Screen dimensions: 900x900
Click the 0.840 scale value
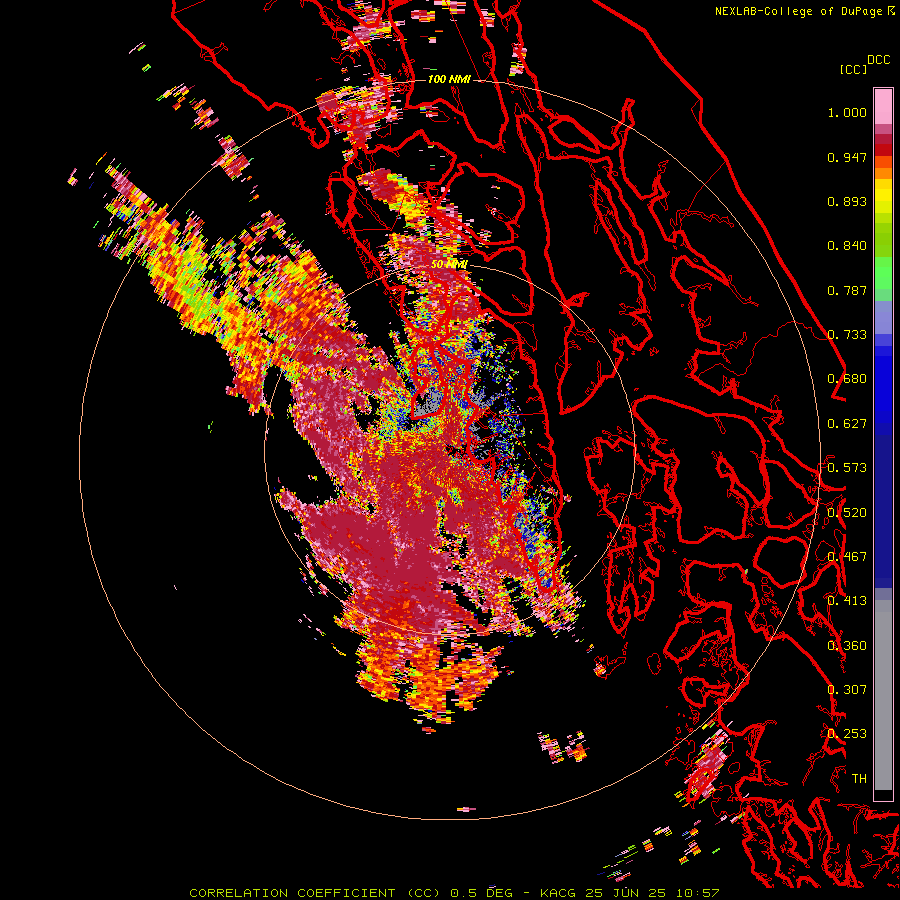[847, 246]
